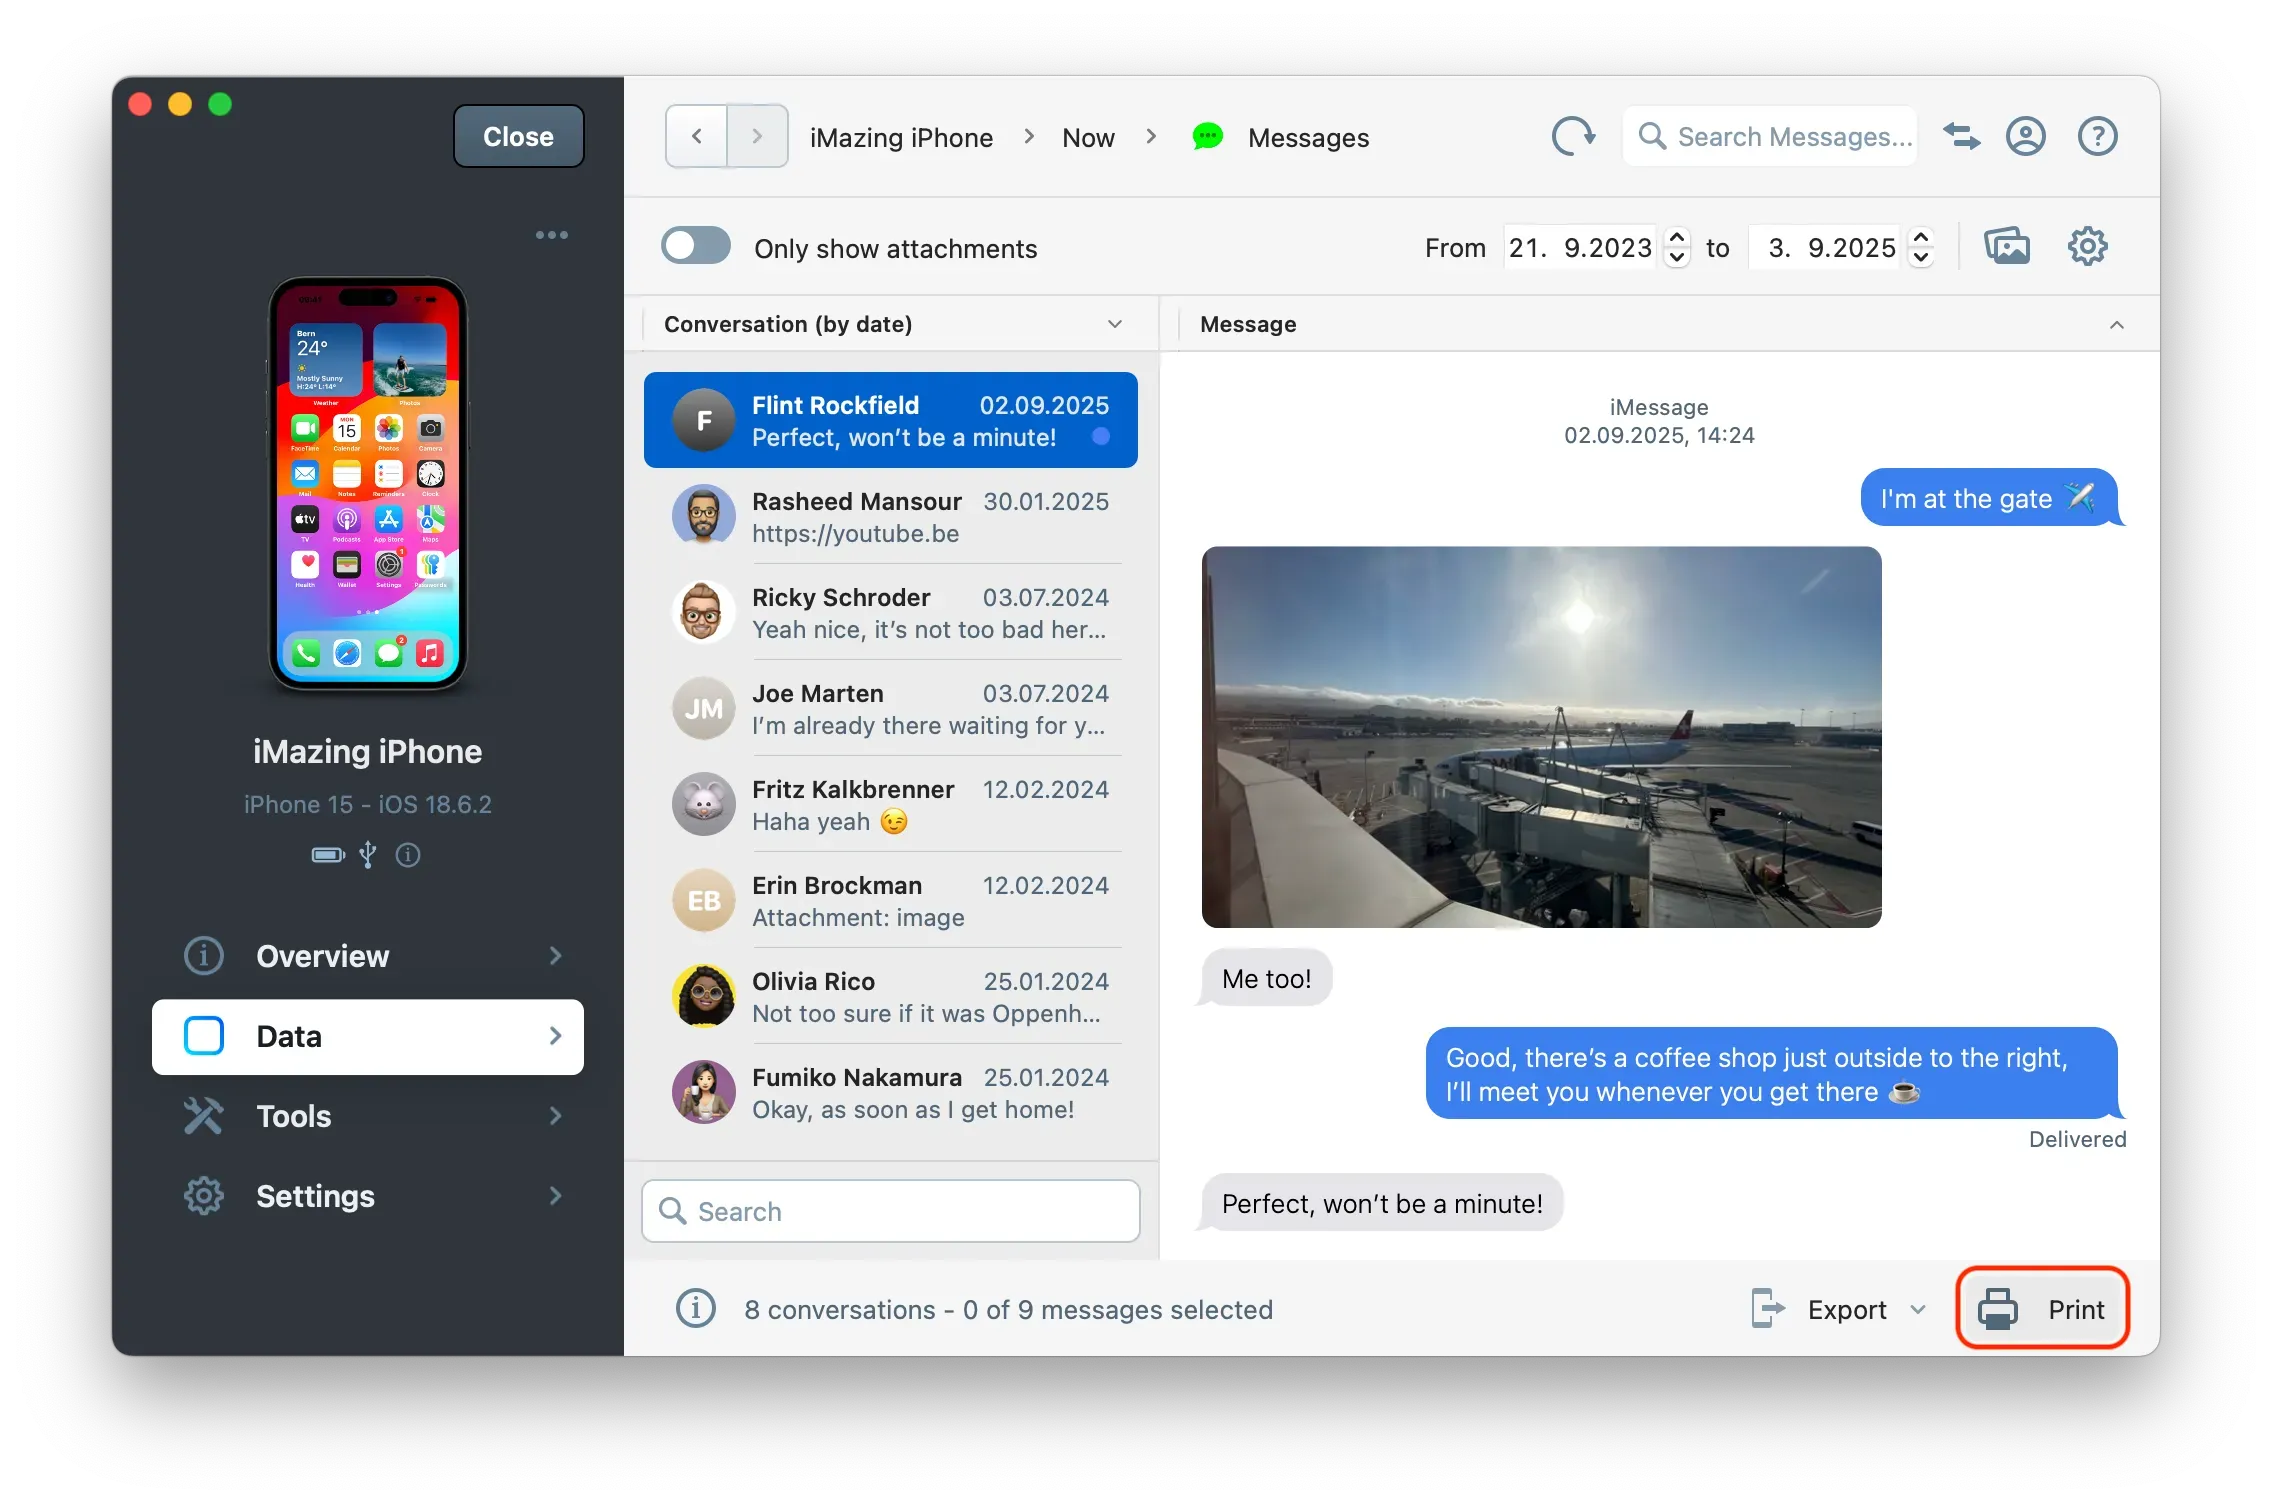The width and height of the screenshot is (2272, 1504).
Task: Open the contact profile icon
Action: pos(2025,136)
